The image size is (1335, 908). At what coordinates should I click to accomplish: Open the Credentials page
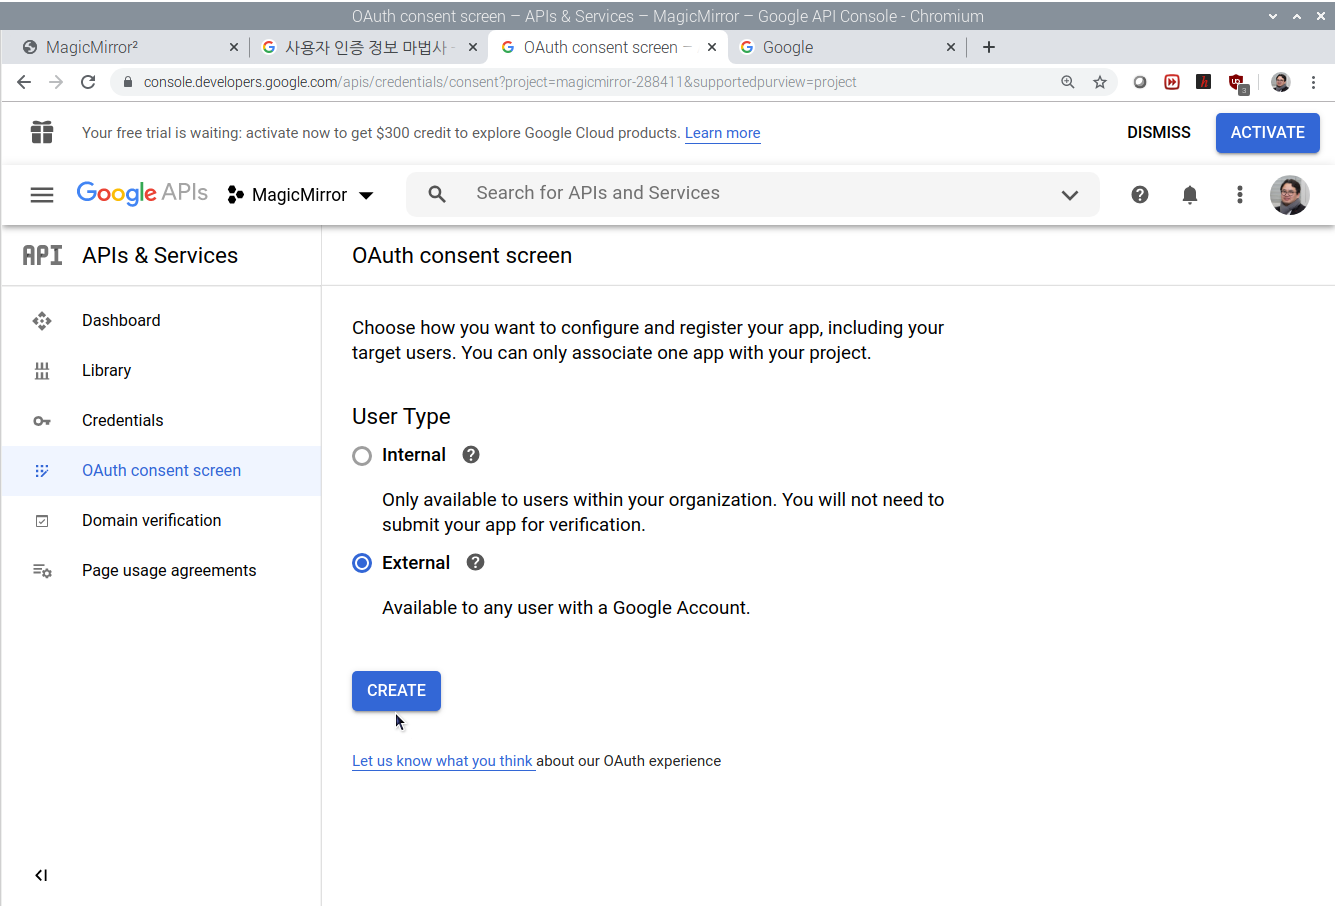(x=122, y=421)
